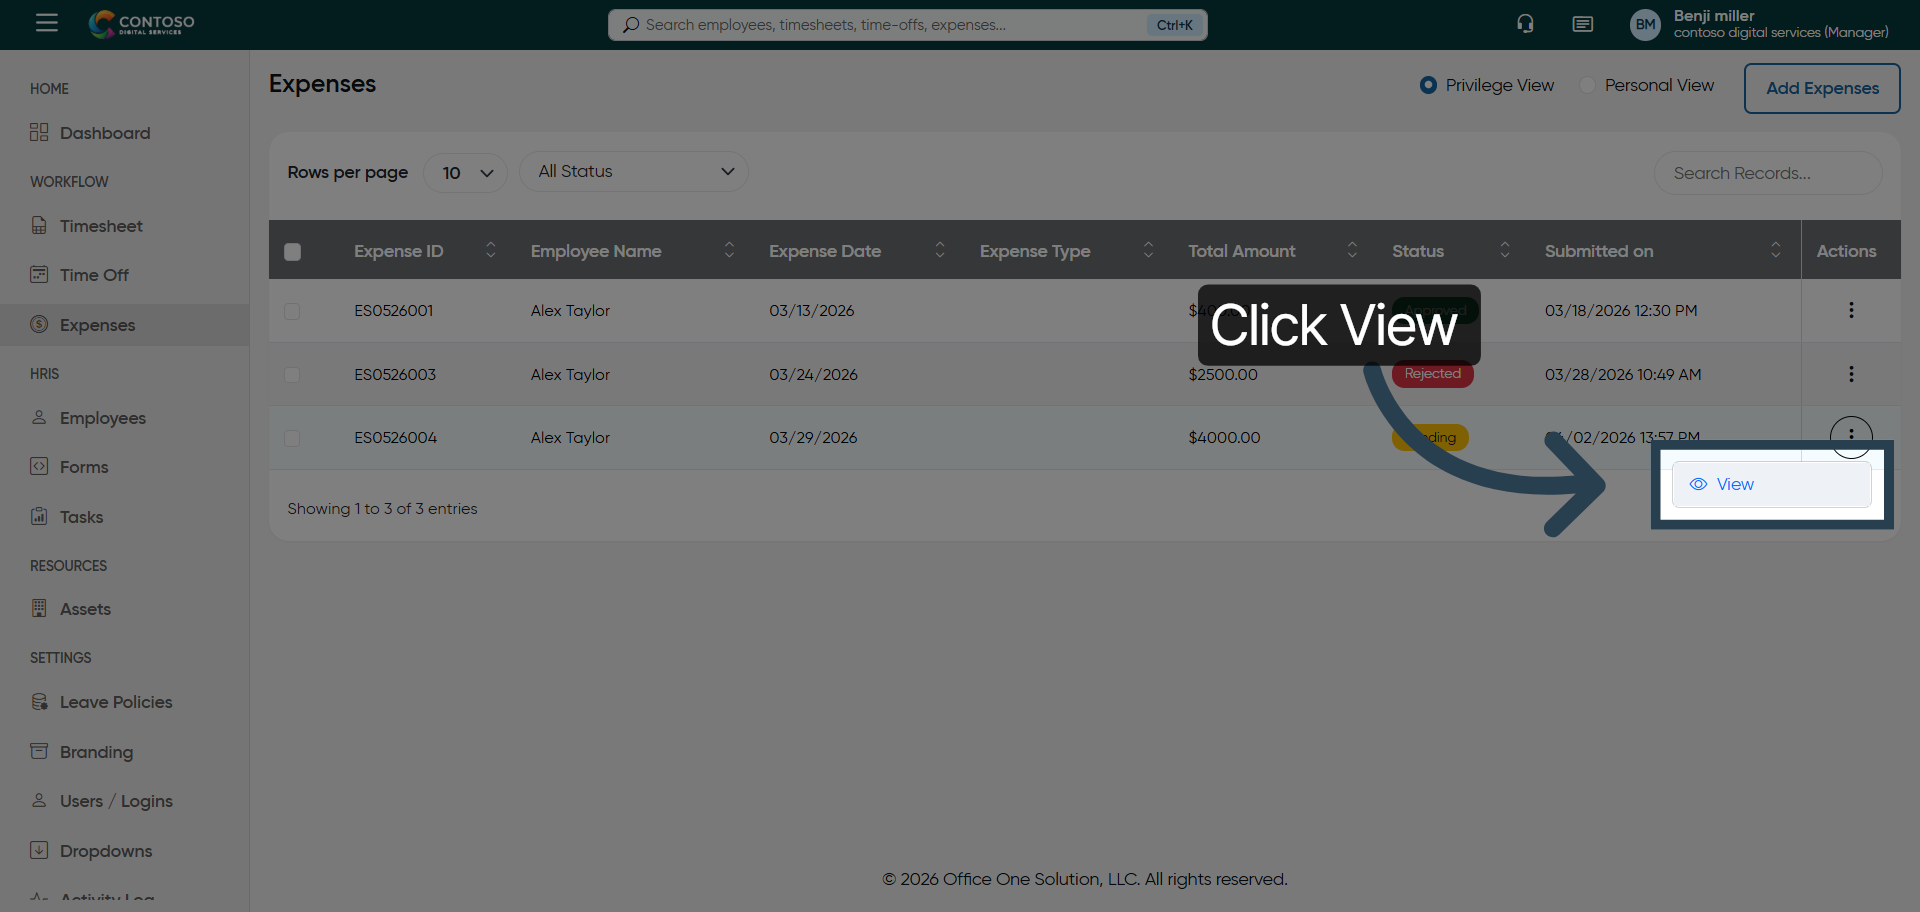Screen dimensions: 1920x912
Task: Click the Add Expenses button
Action: [1821, 88]
